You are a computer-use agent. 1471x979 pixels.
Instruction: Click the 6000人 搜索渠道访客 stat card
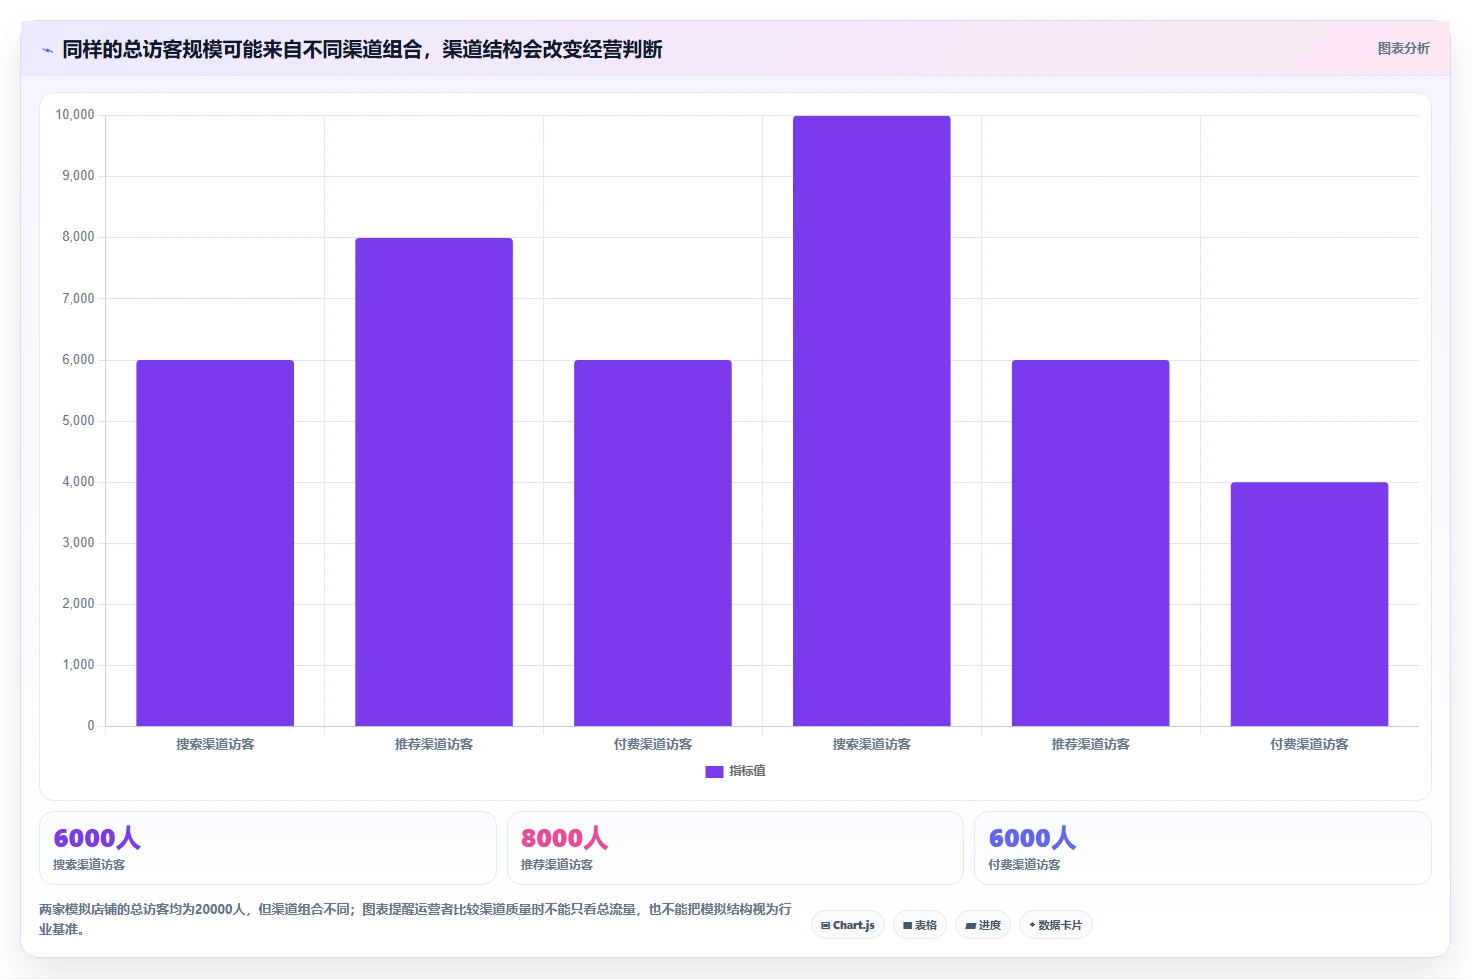[268, 848]
